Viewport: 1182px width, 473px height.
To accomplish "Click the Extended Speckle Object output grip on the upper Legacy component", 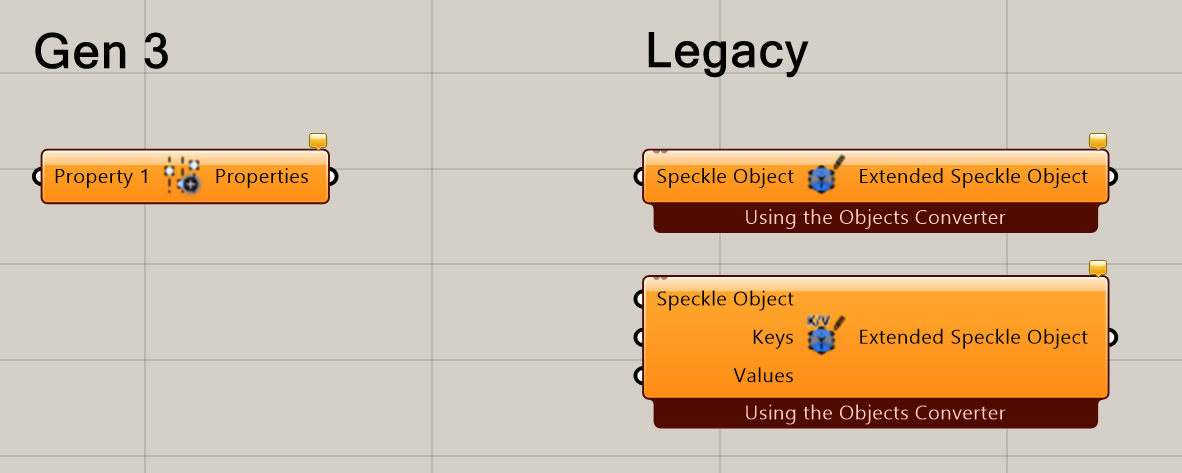I will point(1113,177).
